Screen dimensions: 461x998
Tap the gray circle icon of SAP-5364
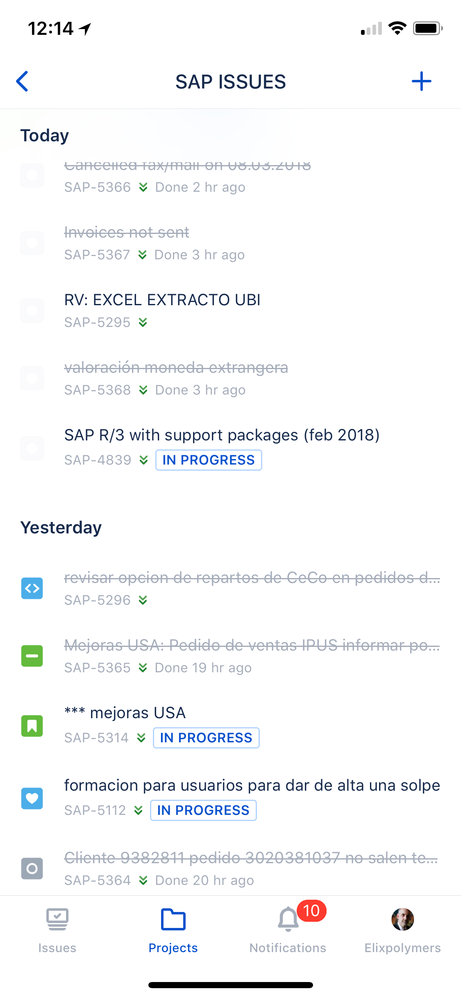pos(32,869)
